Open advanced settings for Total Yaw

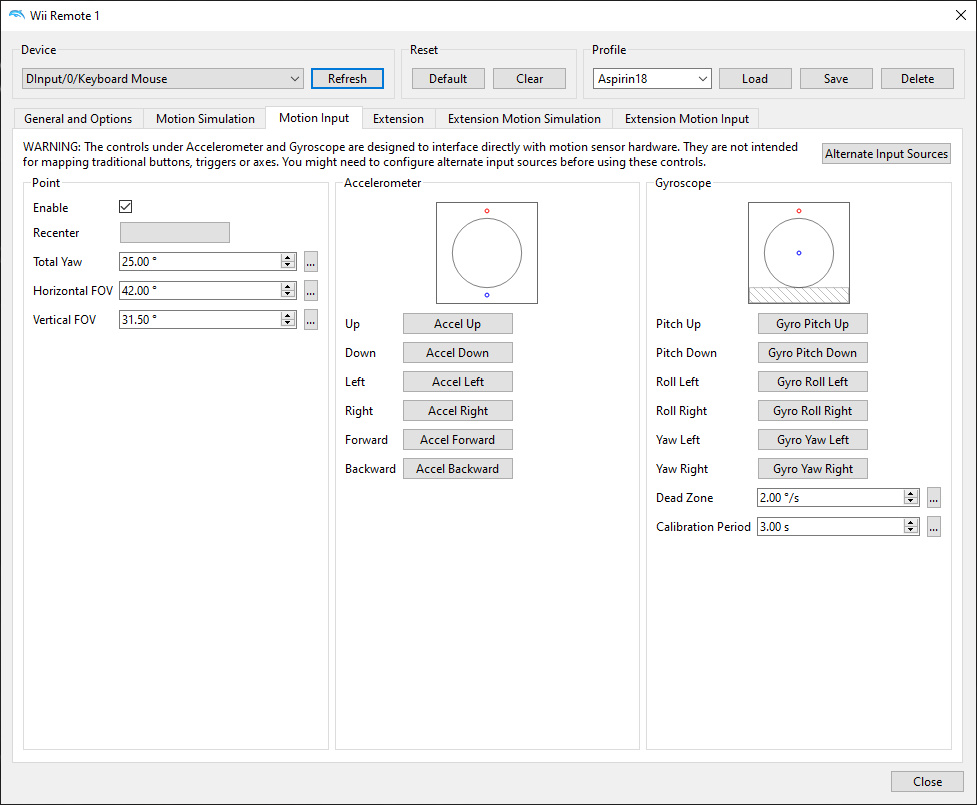tap(311, 262)
